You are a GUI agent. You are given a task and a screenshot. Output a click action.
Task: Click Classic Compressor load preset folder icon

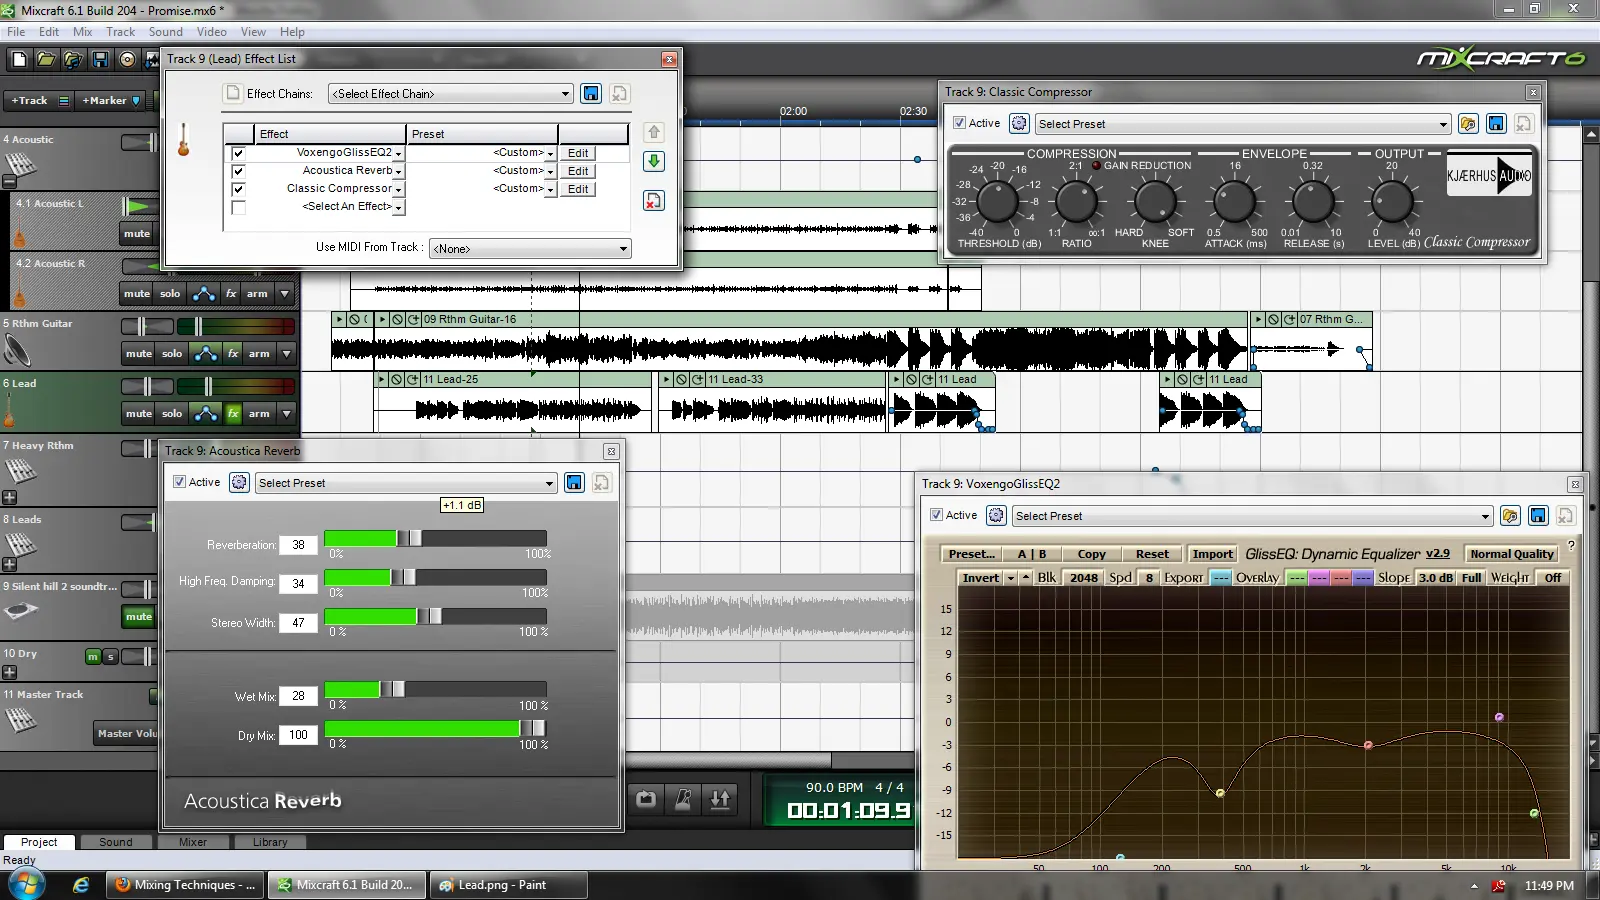1468,123
